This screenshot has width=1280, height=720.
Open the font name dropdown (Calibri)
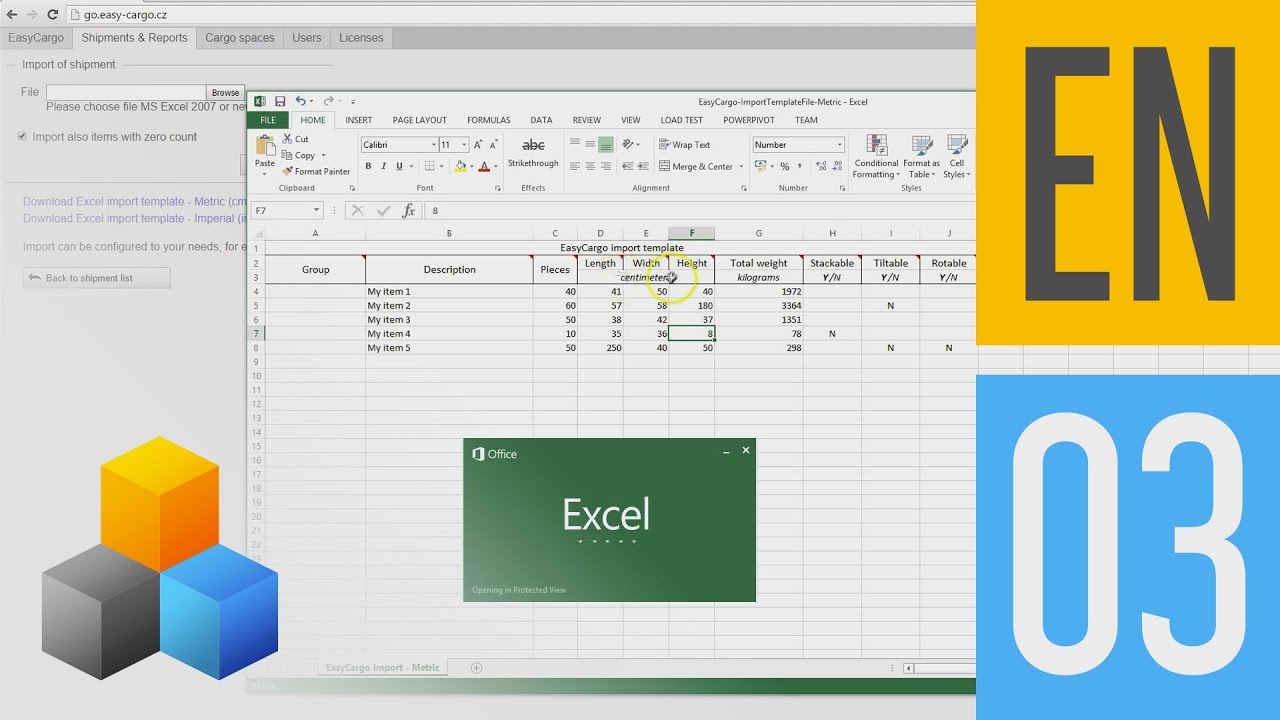434,145
